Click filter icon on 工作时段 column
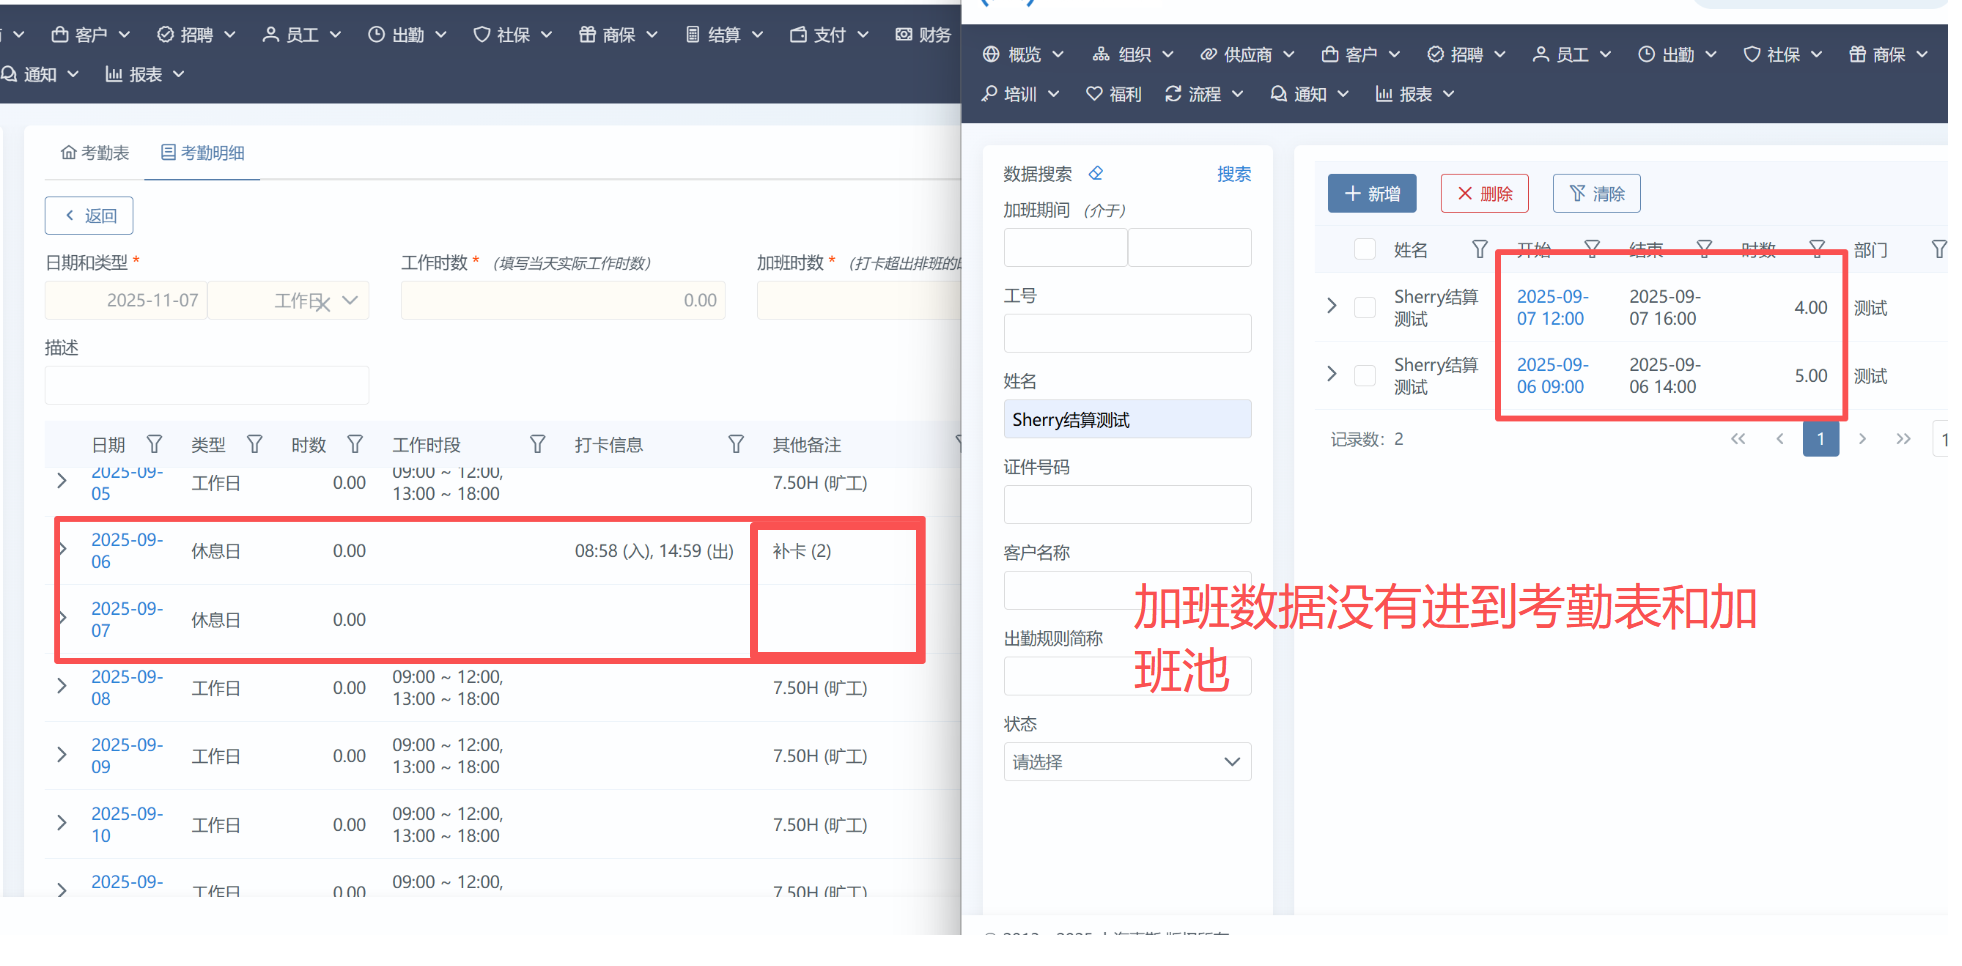The height and width of the screenshot is (966, 1962). tap(537, 444)
